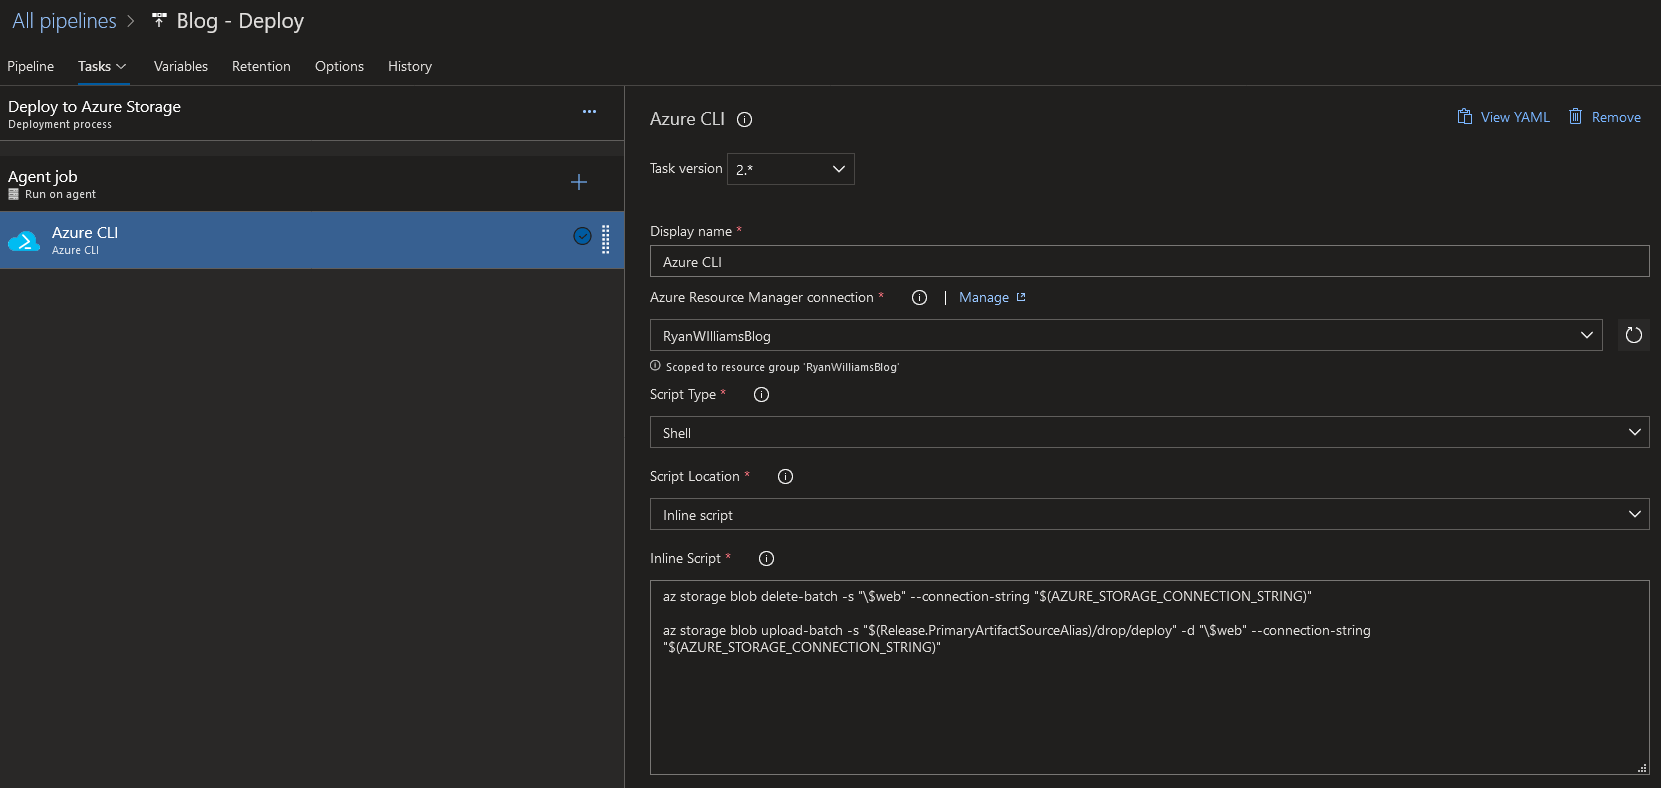Screen dimensions: 1661x788
Task: Click the Tasks tab chevron arrow
Action: pyautogui.click(x=121, y=66)
